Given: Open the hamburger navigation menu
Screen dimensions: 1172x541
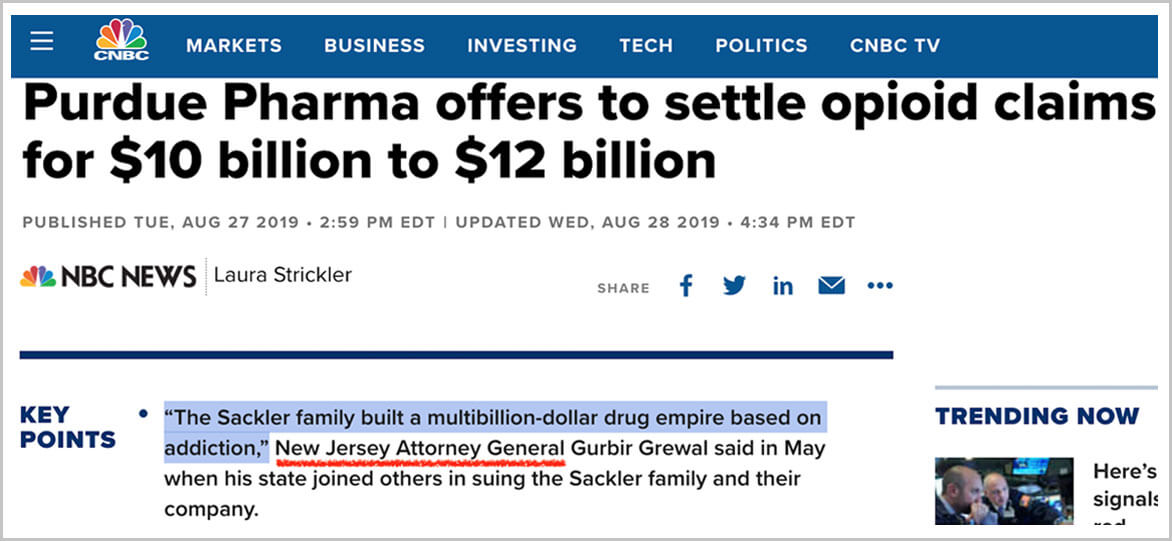Looking at the screenshot, I should (41, 42).
